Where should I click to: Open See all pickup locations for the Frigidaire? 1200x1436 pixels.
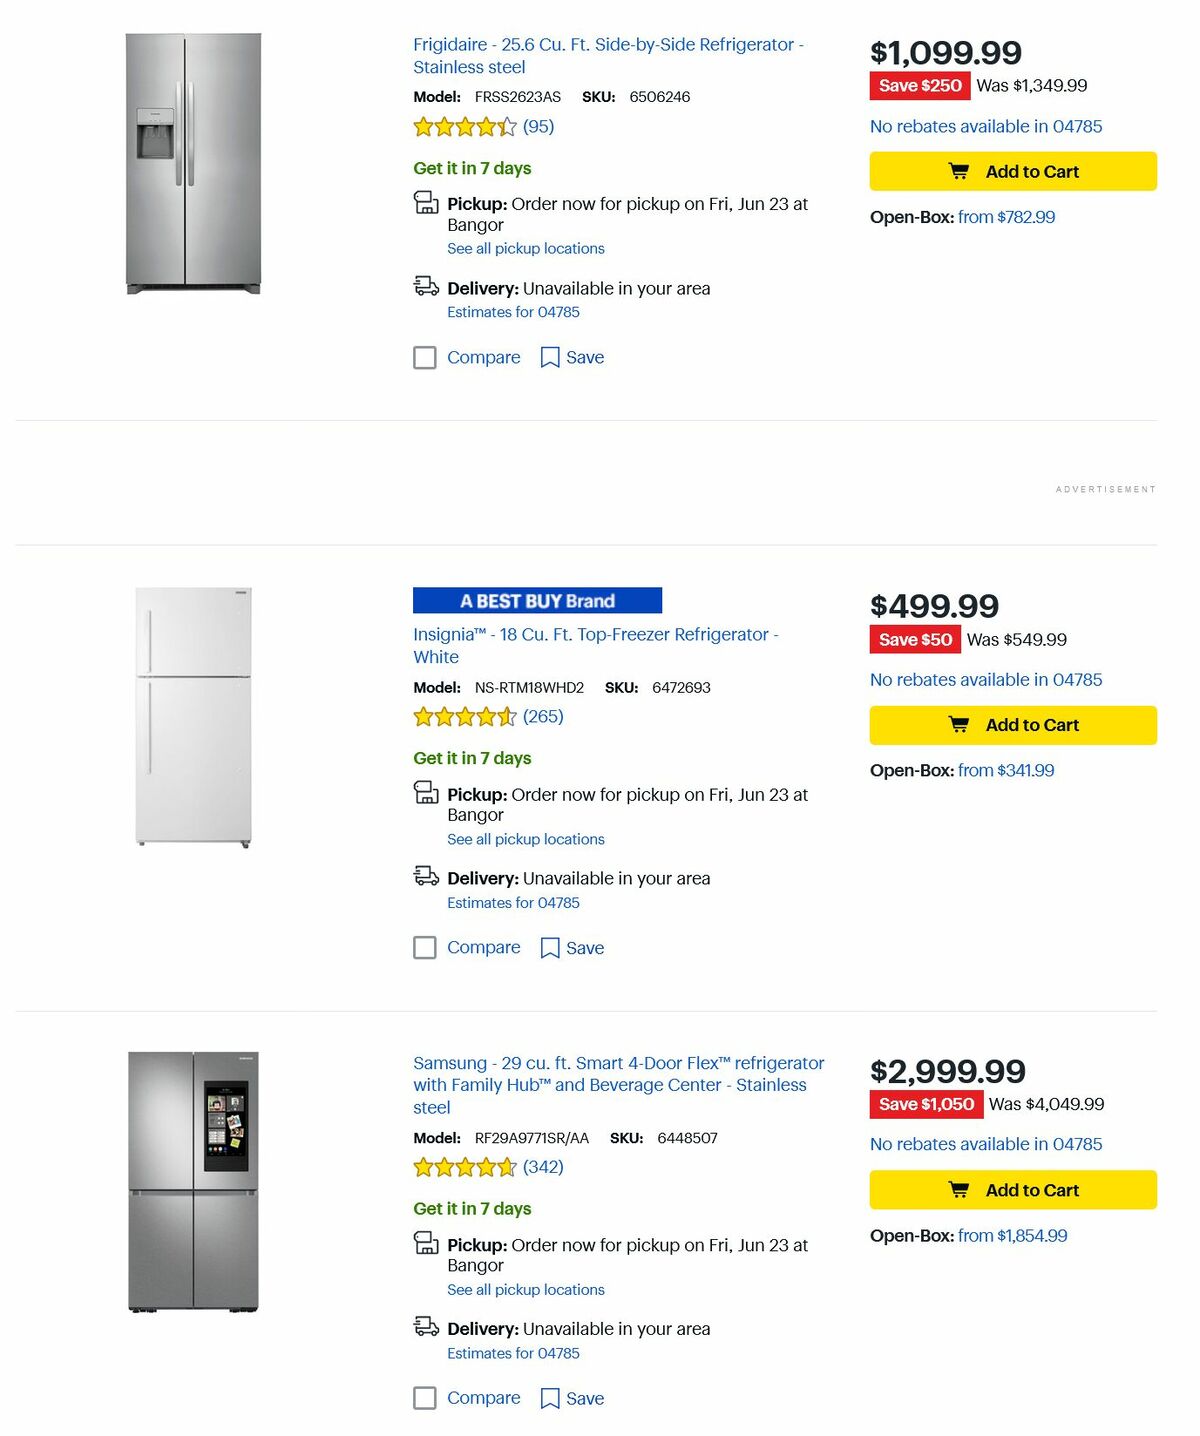[x=526, y=248]
